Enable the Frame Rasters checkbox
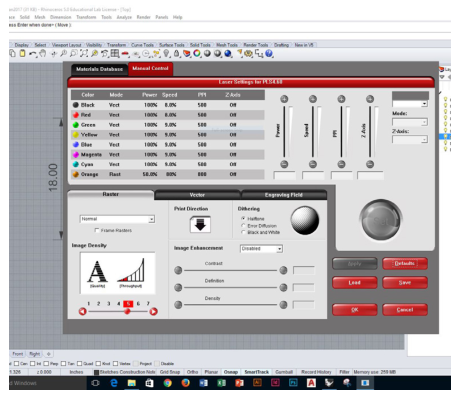 pyautogui.click(x=97, y=230)
